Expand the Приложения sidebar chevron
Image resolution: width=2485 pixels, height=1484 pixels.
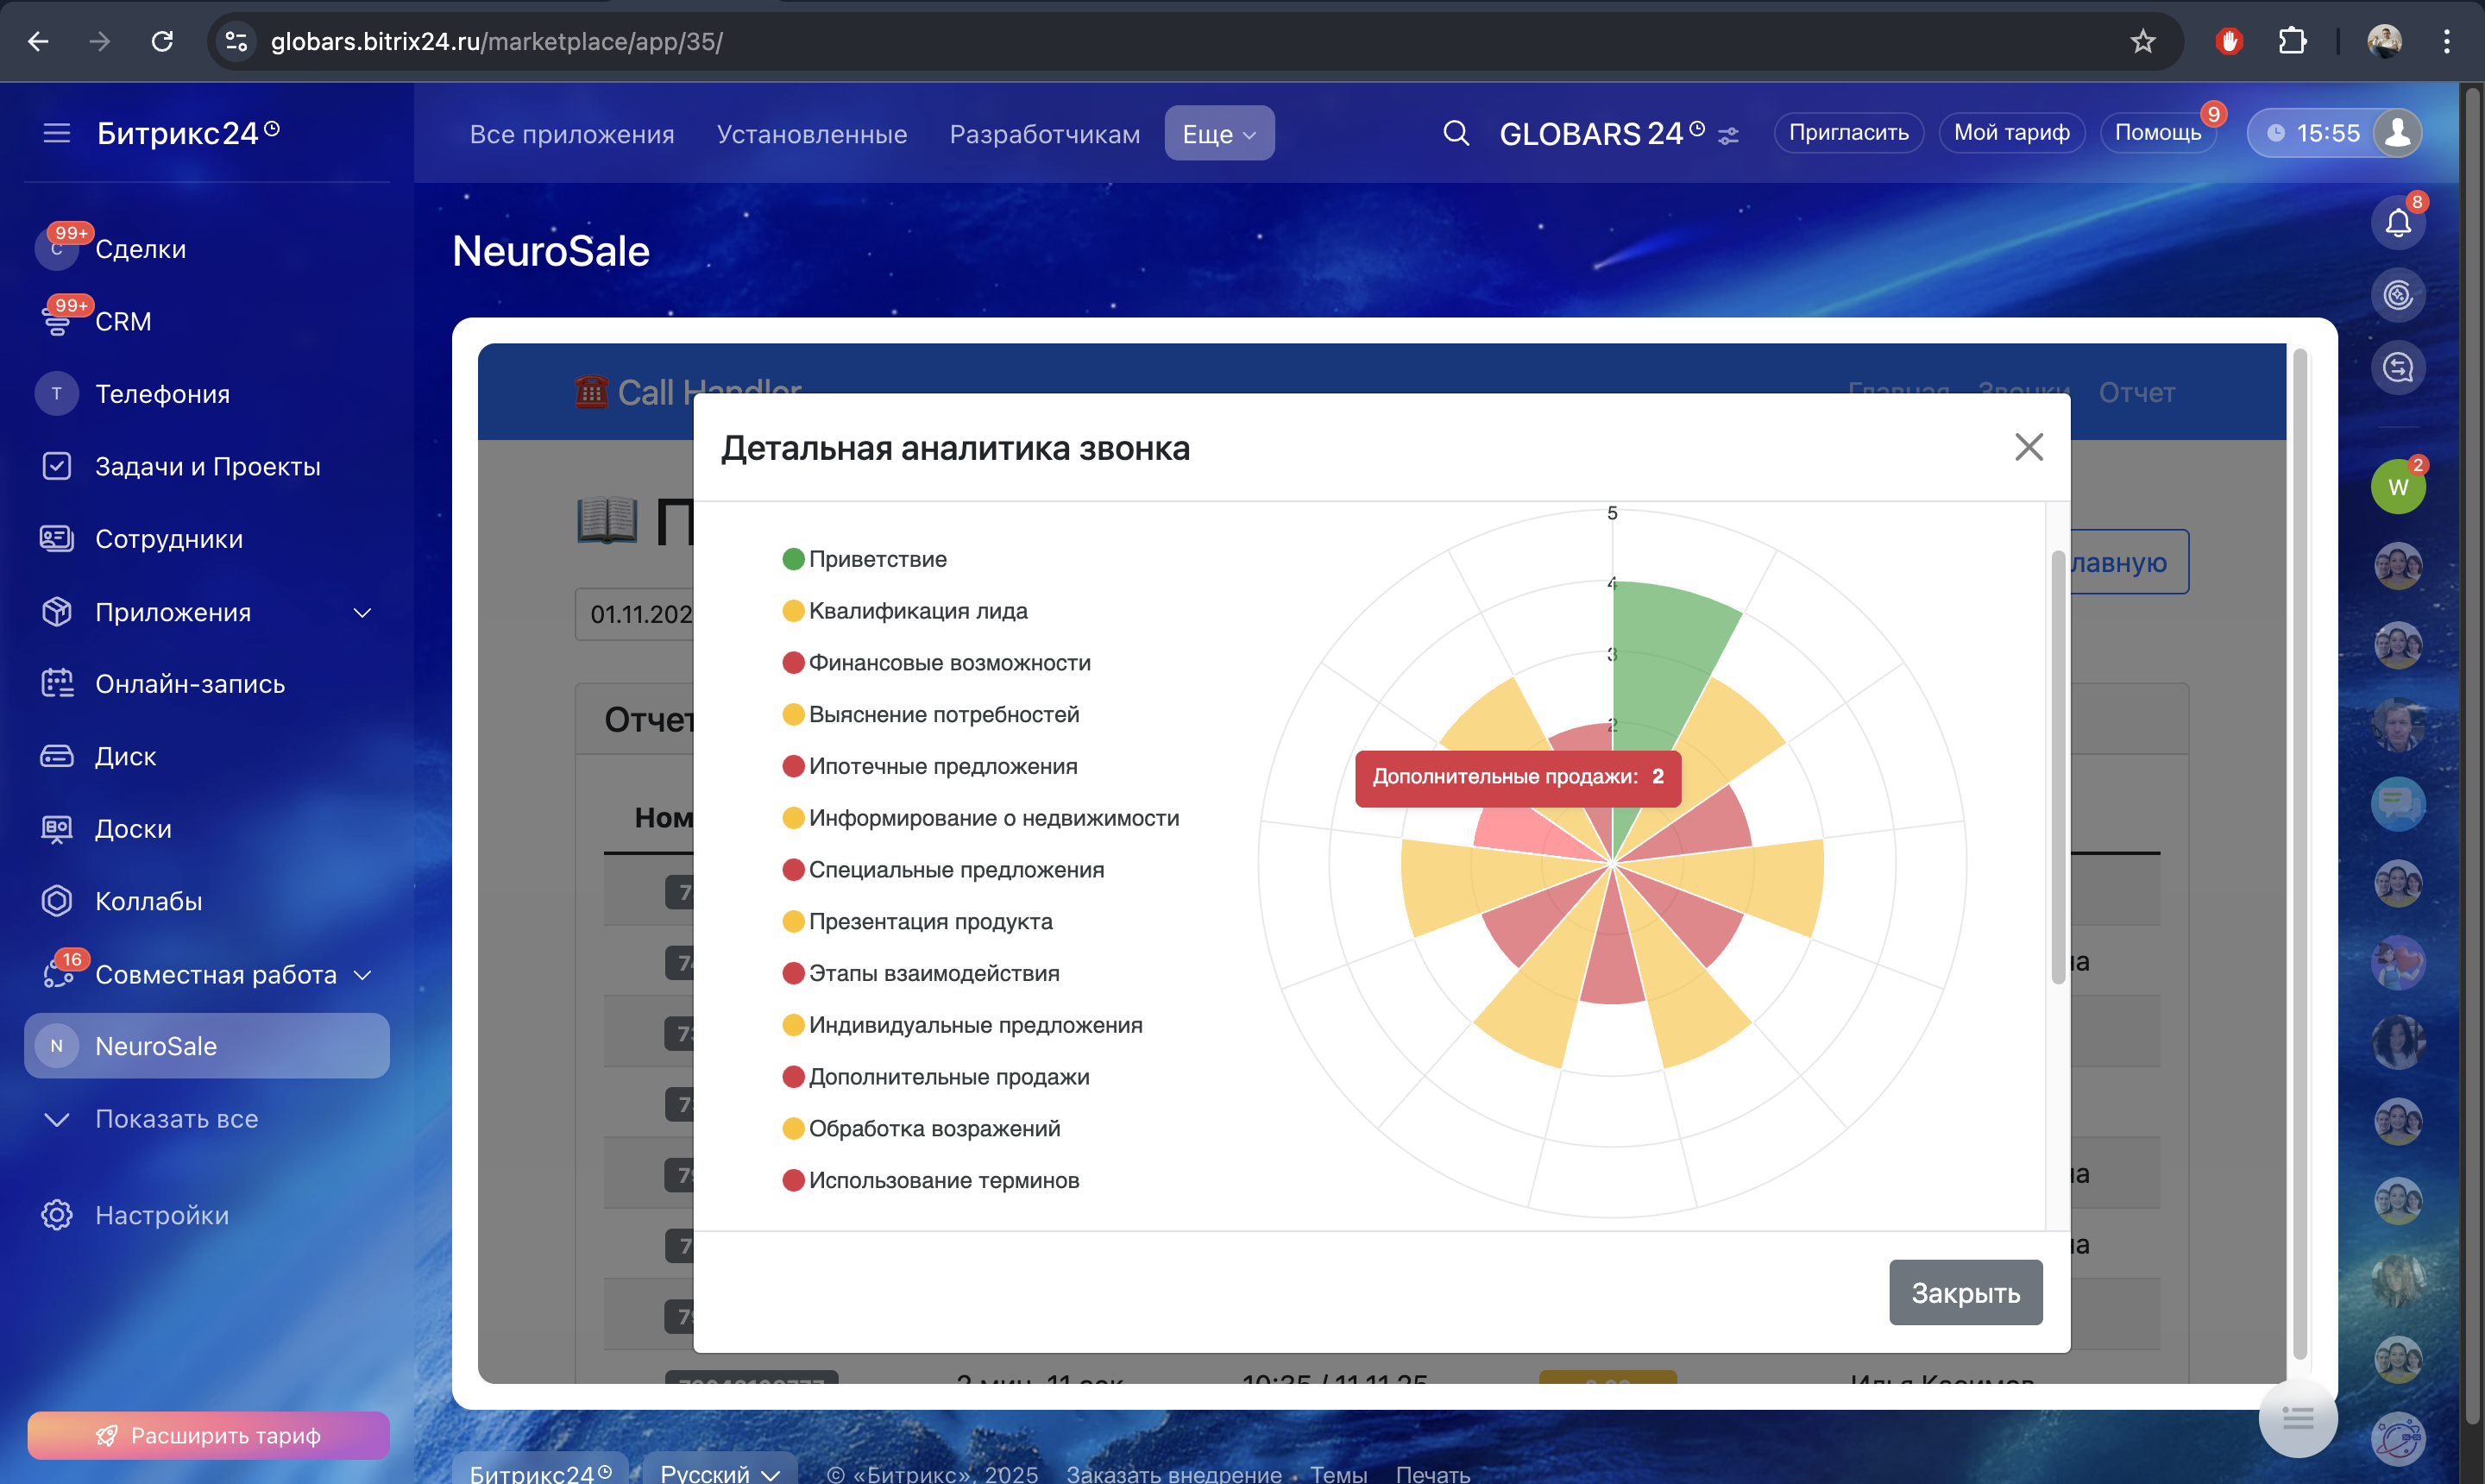363,612
